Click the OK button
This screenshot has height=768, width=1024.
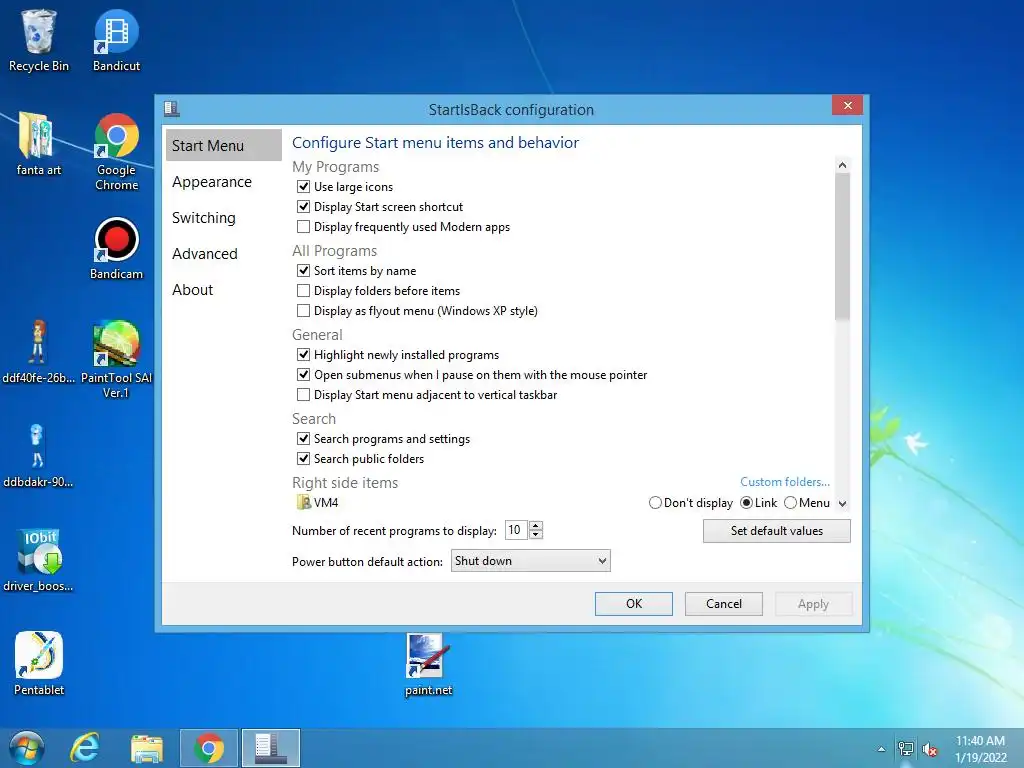pyautogui.click(x=633, y=603)
